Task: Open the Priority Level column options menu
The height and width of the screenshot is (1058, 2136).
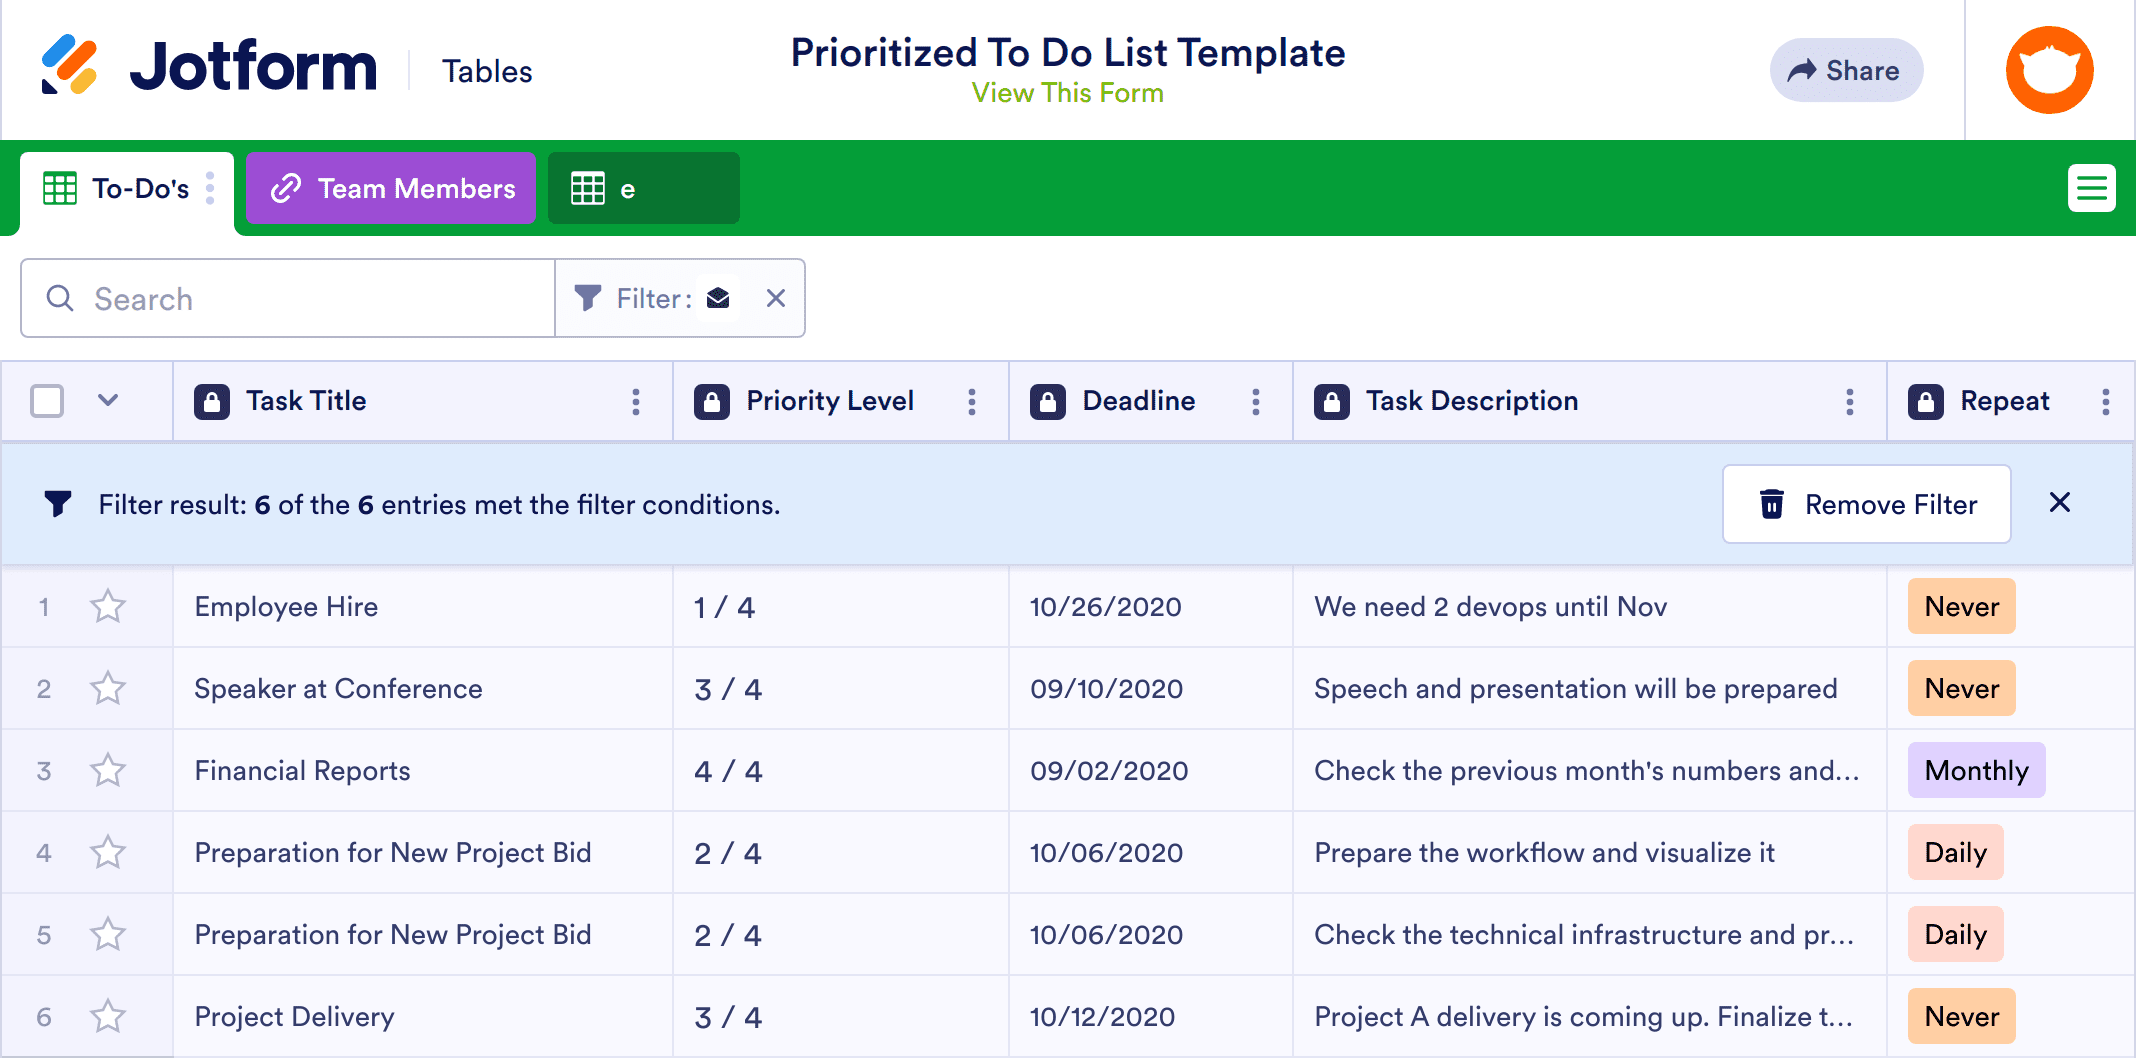Action: click(971, 401)
